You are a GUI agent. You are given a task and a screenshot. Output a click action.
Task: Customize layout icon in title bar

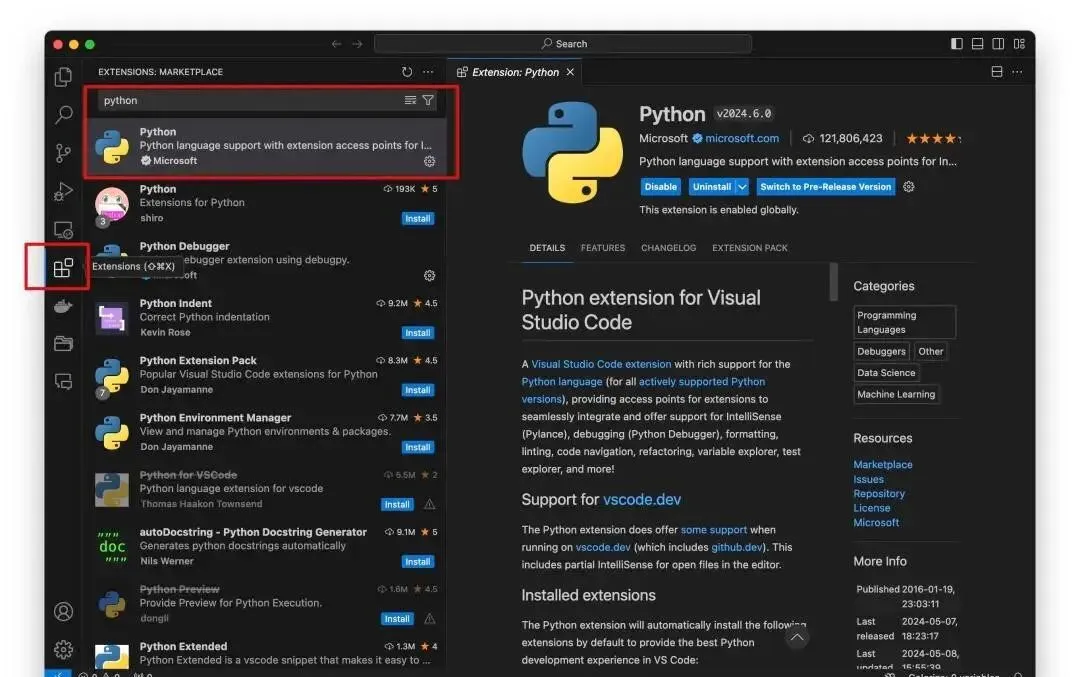[x=1019, y=43]
